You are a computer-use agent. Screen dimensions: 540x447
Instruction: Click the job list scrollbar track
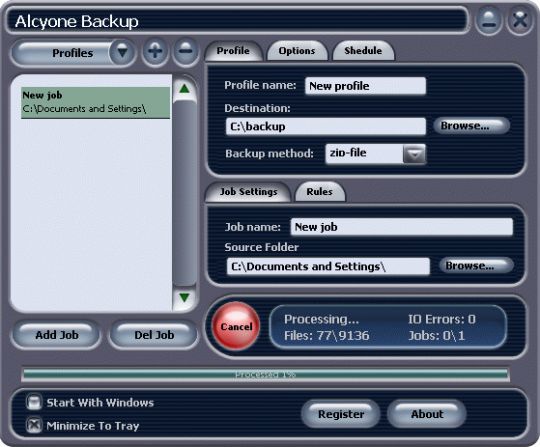(185, 193)
